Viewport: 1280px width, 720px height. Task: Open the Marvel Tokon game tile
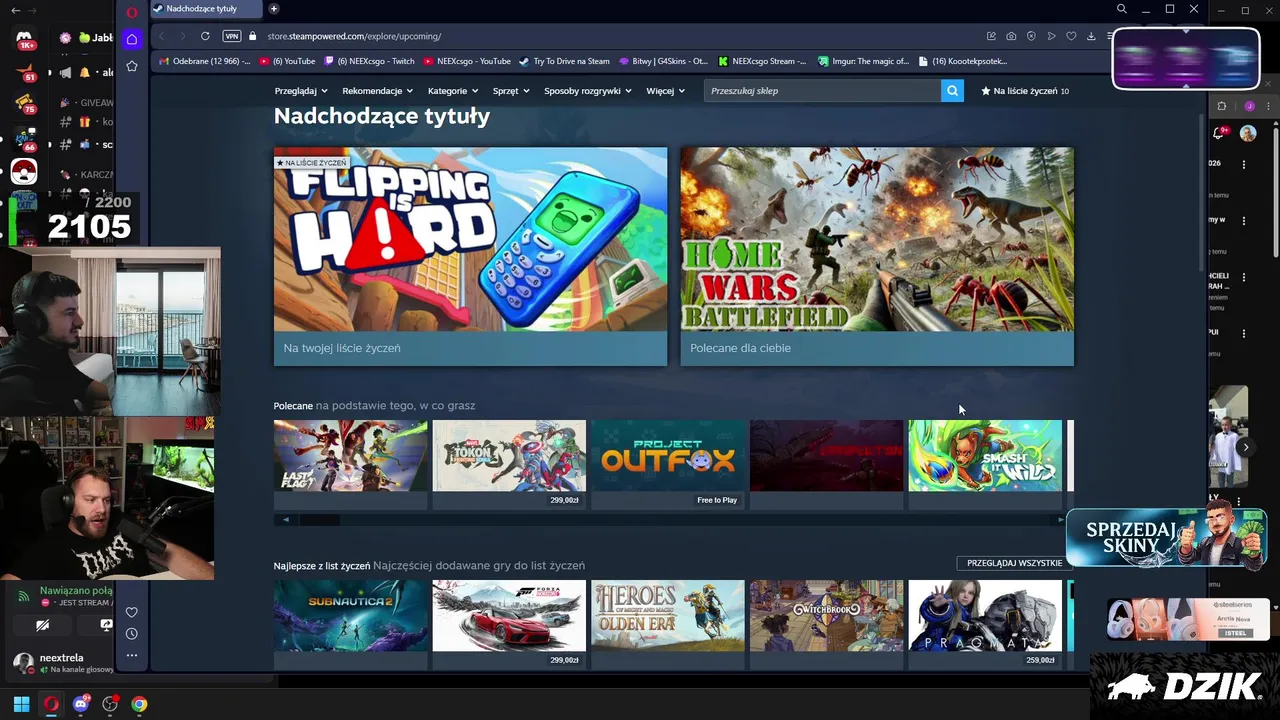tap(509, 464)
